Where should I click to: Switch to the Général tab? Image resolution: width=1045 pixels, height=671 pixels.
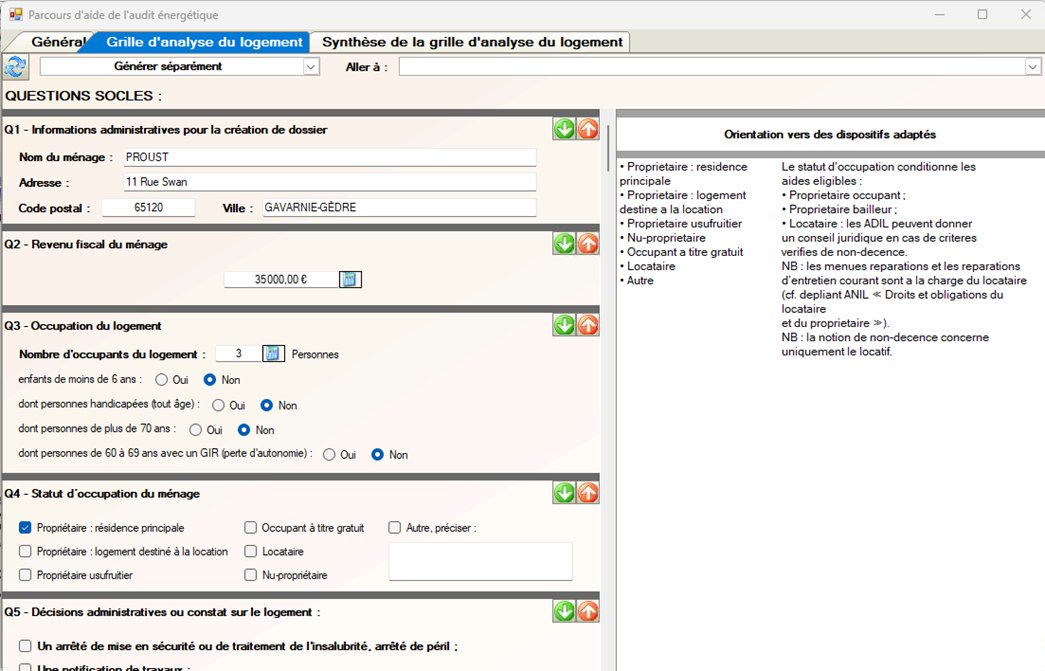(56, 42)
